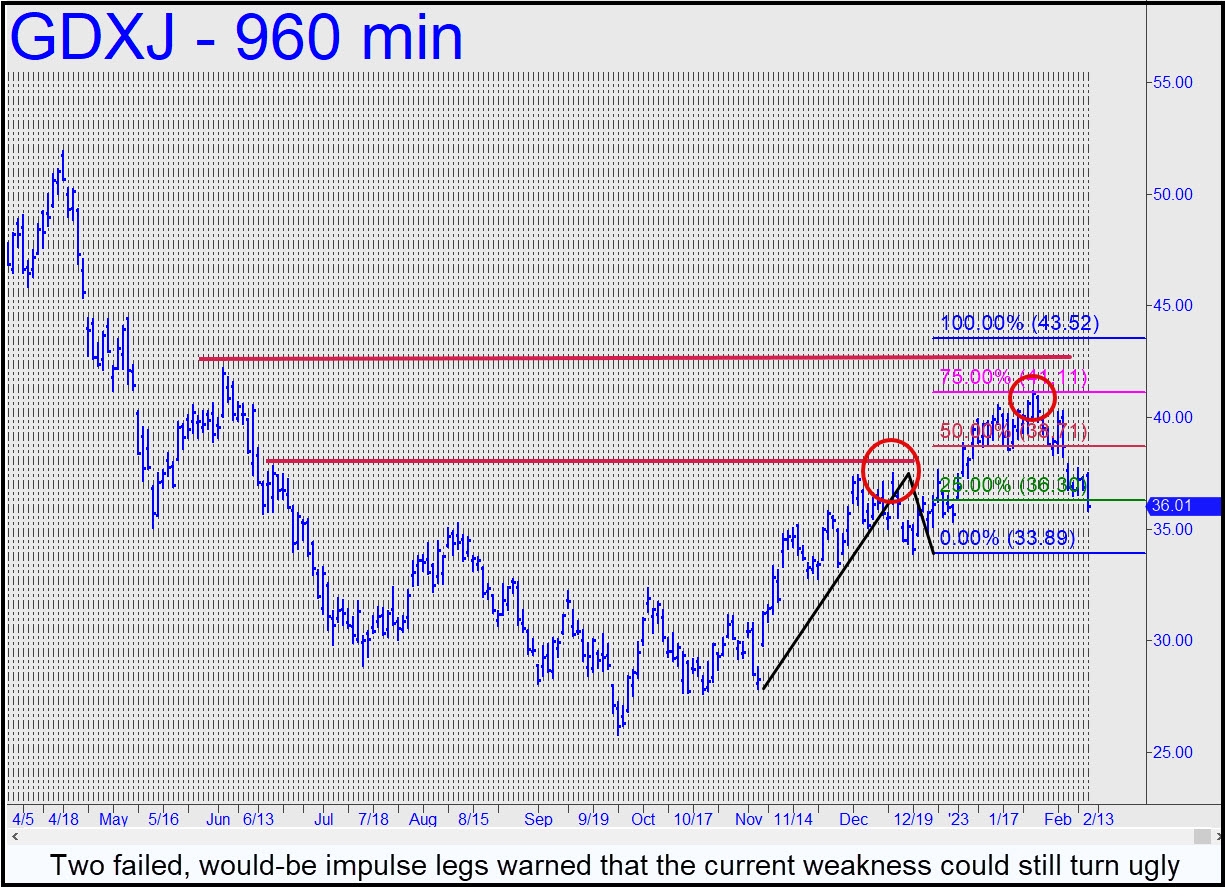This screenshot has width=1225, height=887.
Task: Click the caption text below the chart
Action: pos(612,864)
